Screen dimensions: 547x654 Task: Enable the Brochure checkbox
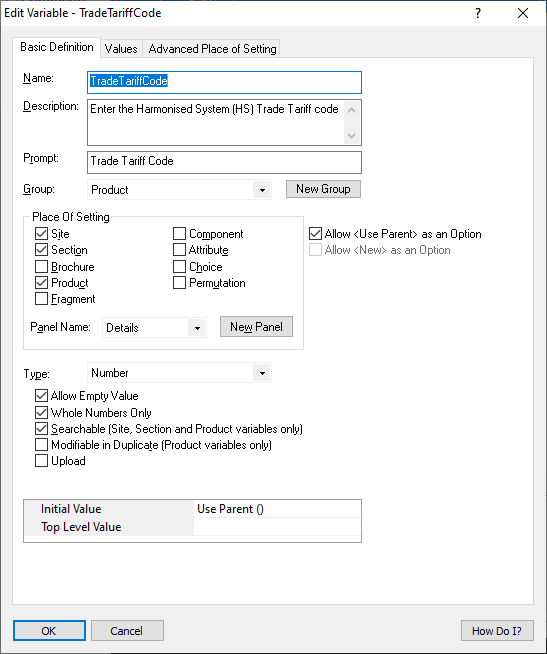tap(41, 267)
